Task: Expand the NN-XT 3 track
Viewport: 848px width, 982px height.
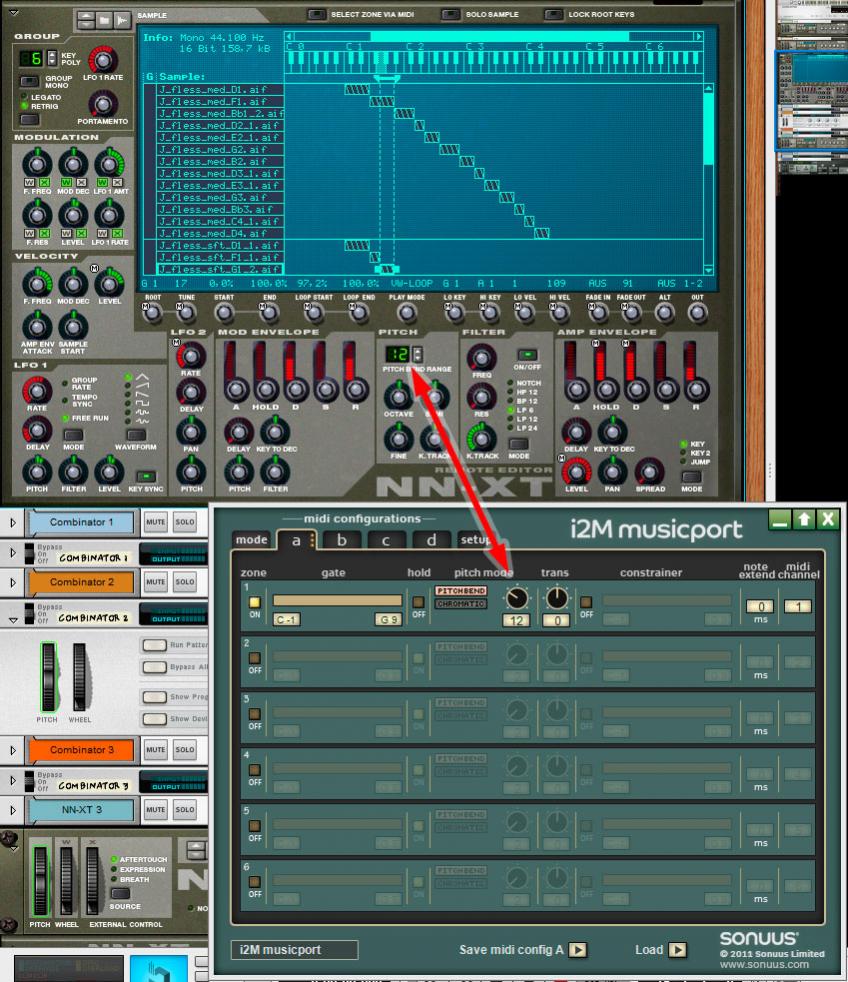Action: 12,808
